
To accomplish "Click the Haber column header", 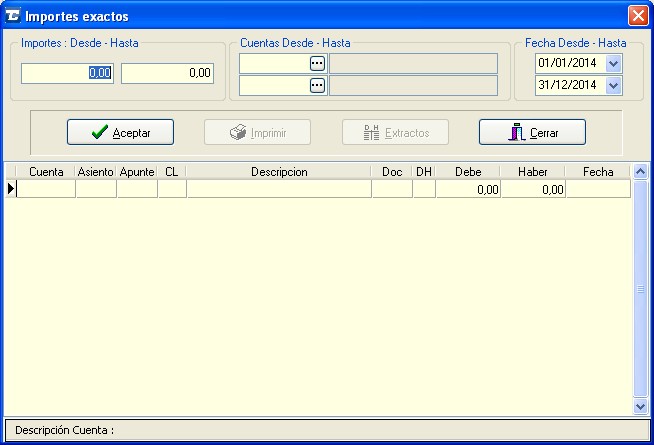I will click(x=533, y=172).
